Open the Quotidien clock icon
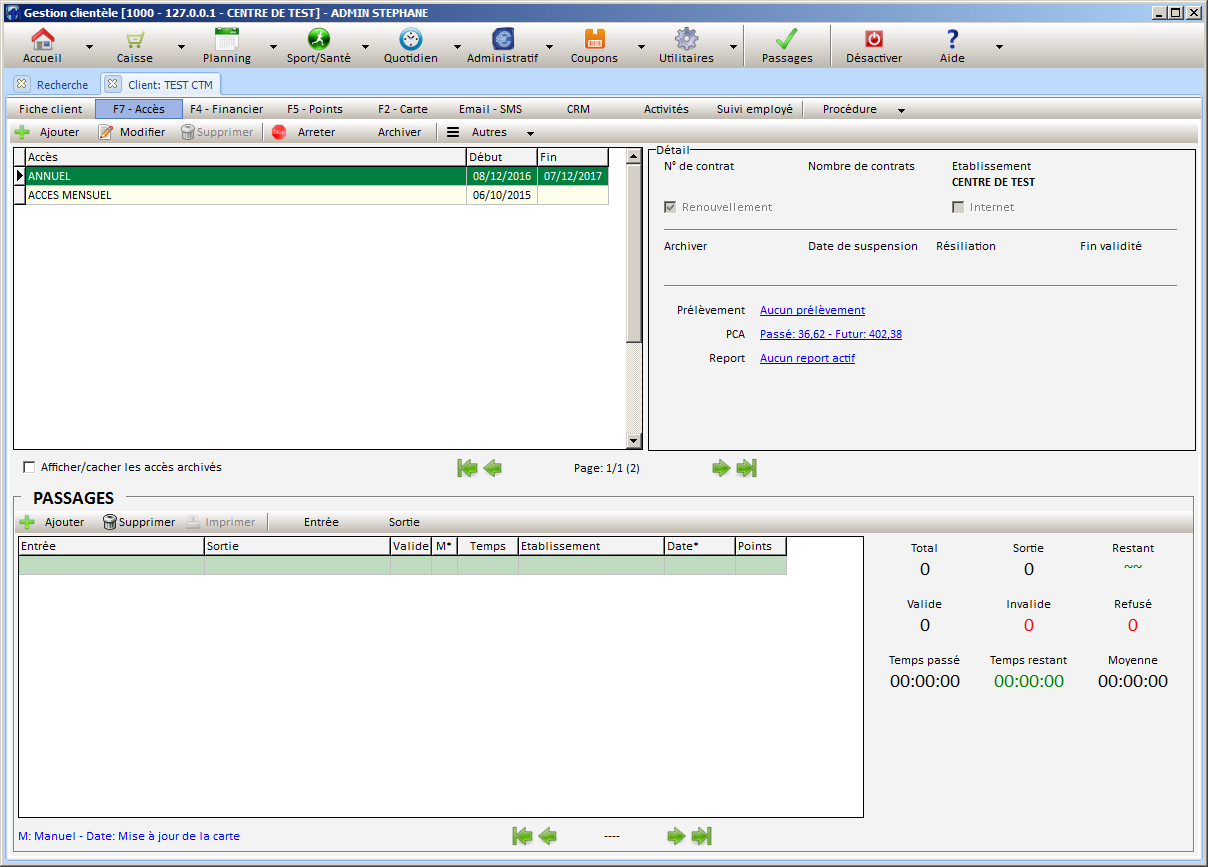Viewport: 1208px width, 867px height. click(x=411, y=40)
